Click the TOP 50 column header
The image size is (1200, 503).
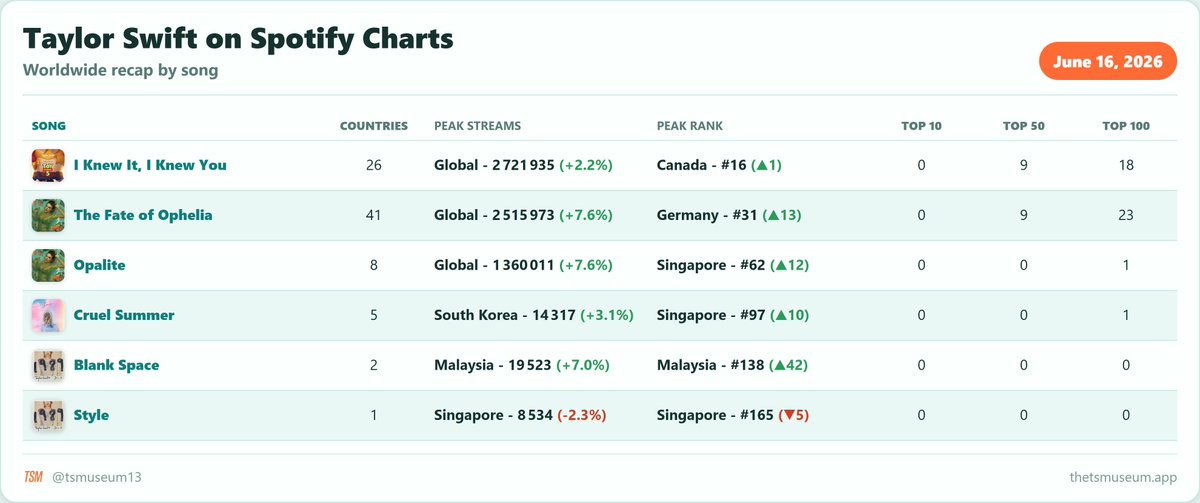1024,126
